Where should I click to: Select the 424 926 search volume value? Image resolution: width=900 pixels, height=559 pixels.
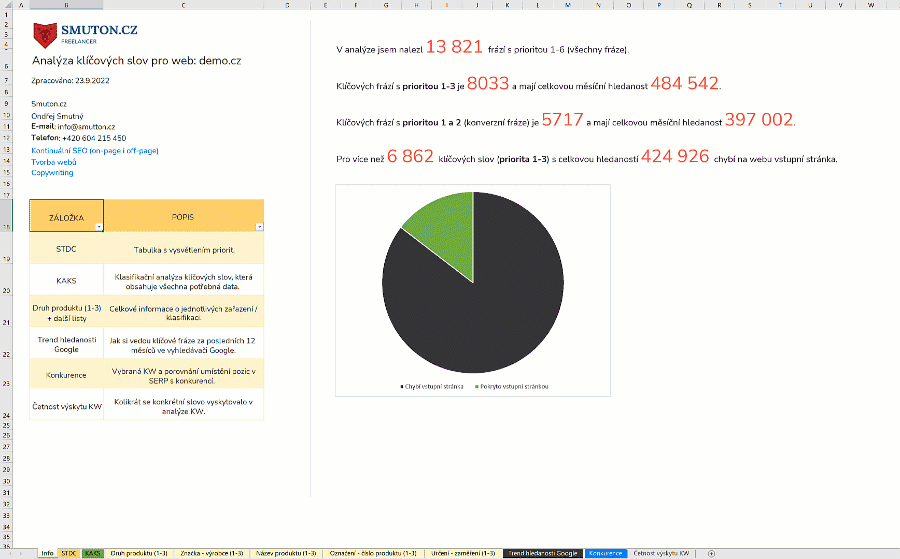click(x=675, y=156)
